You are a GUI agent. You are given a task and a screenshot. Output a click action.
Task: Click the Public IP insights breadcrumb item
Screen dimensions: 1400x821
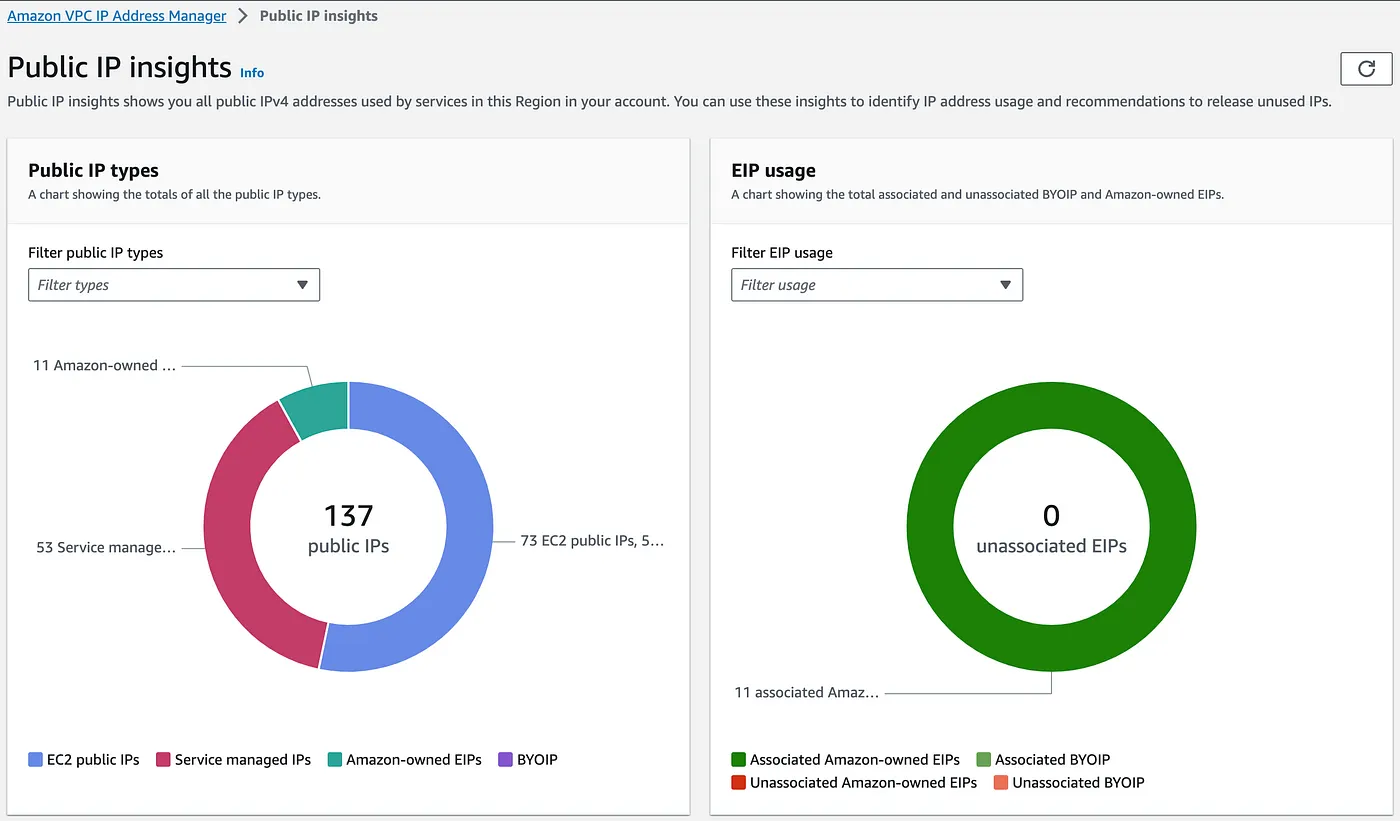[318, 16]
